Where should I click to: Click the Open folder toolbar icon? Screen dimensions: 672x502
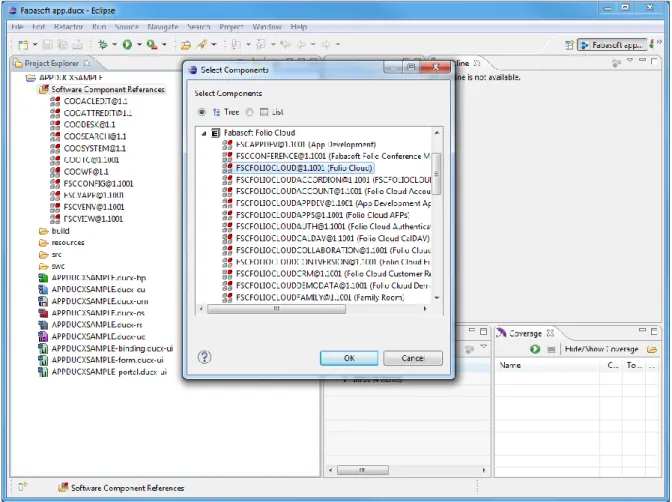pos(186,45)
